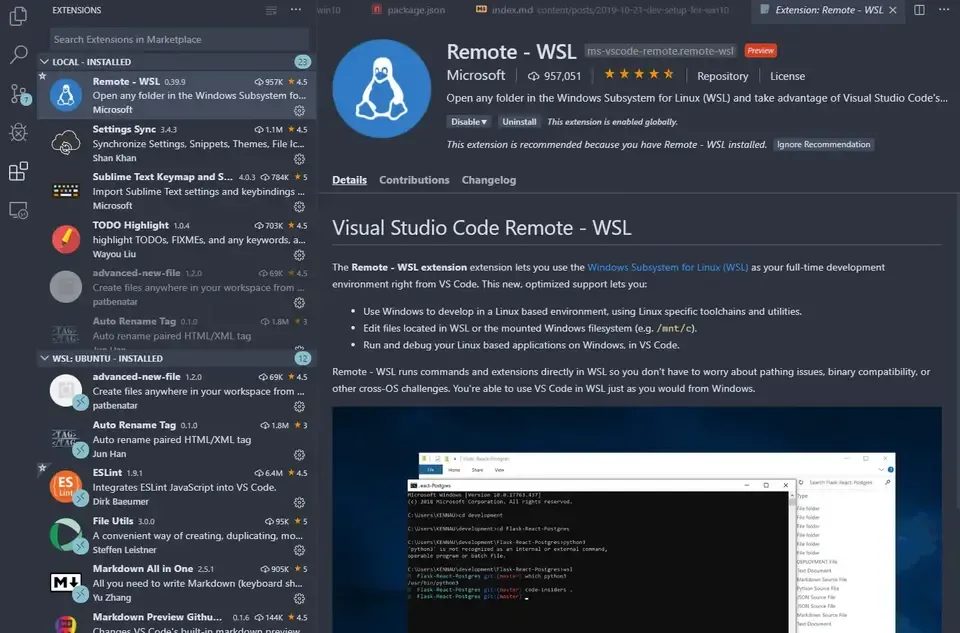This screenshot has width=960, height=633.
Task: Switch to the Contributions tab
Action: pyautogui.click(x=413, y=179)
